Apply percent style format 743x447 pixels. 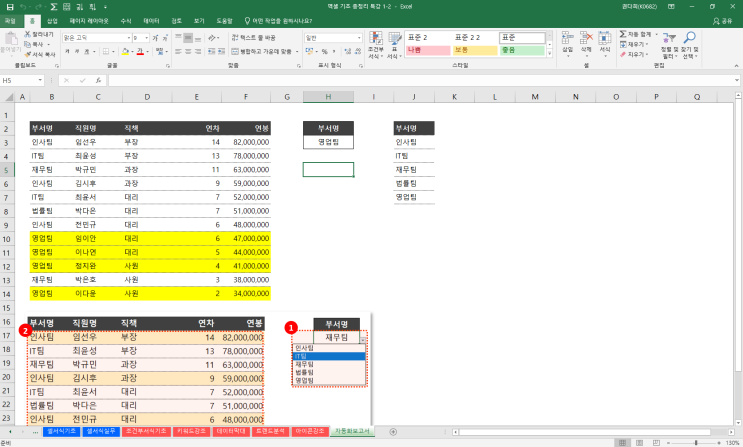(x=325, y=51)
